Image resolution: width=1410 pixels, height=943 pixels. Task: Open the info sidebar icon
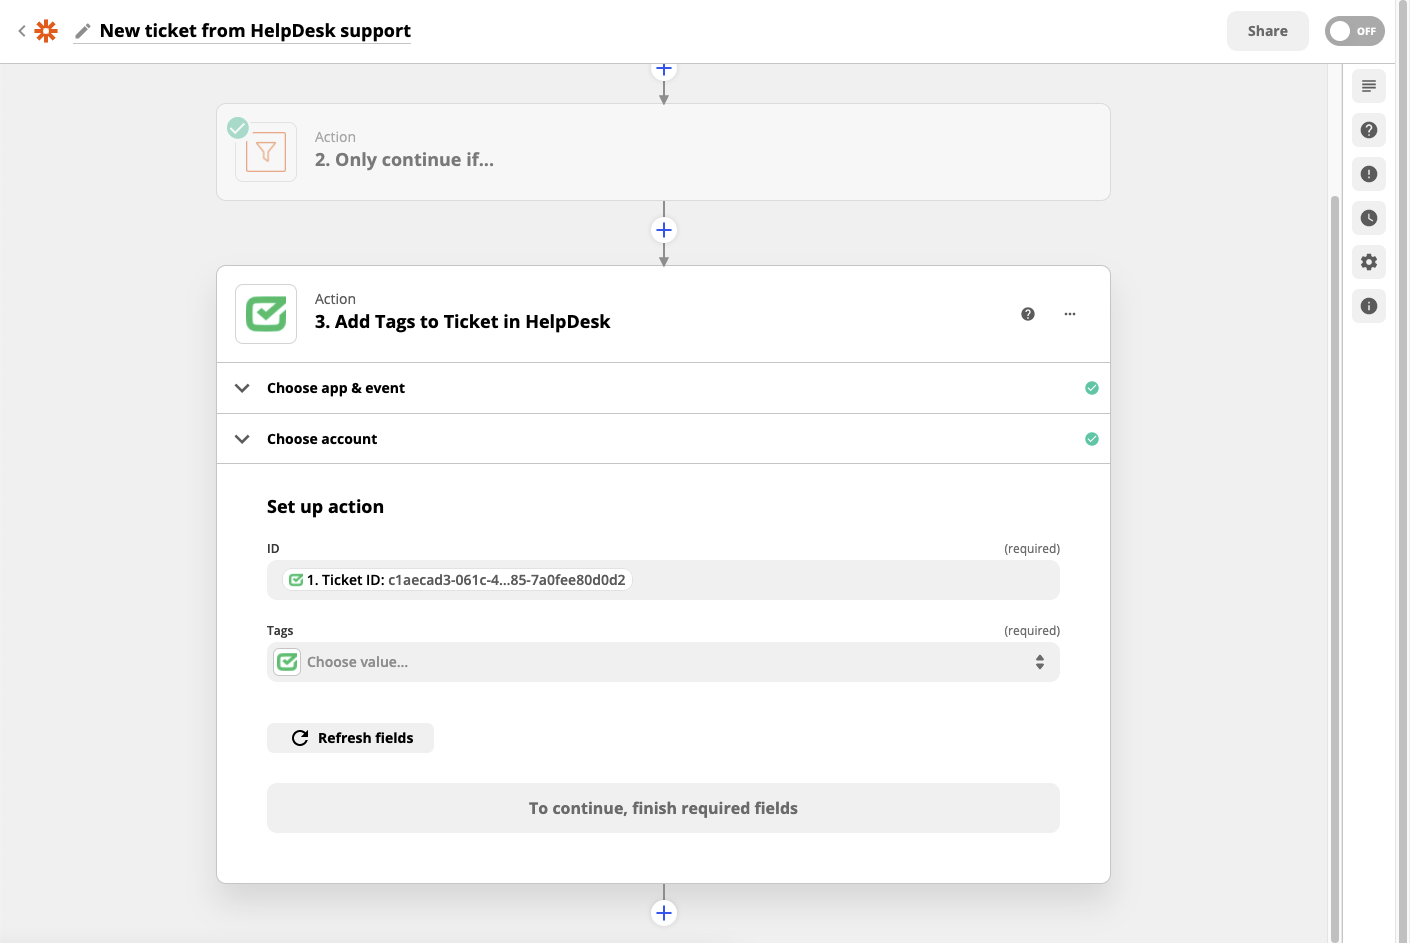click(1369, 306)
